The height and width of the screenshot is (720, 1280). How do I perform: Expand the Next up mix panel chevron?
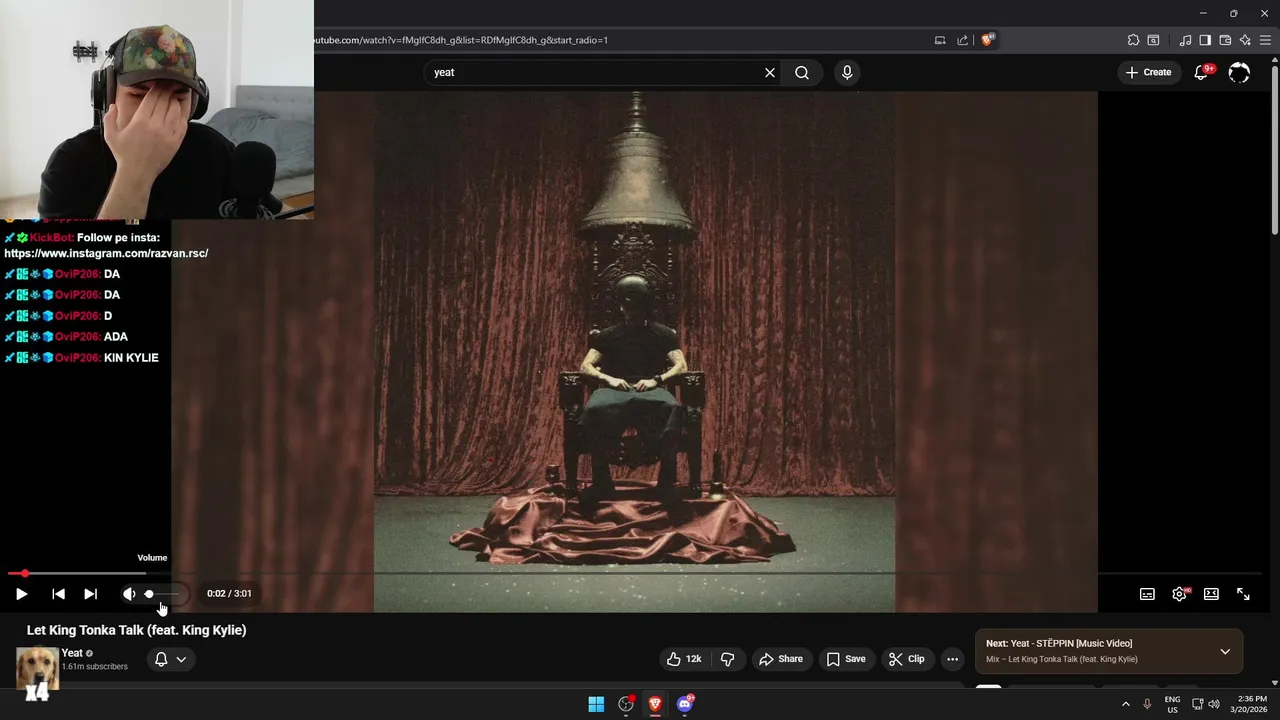tap(1225, 652)
